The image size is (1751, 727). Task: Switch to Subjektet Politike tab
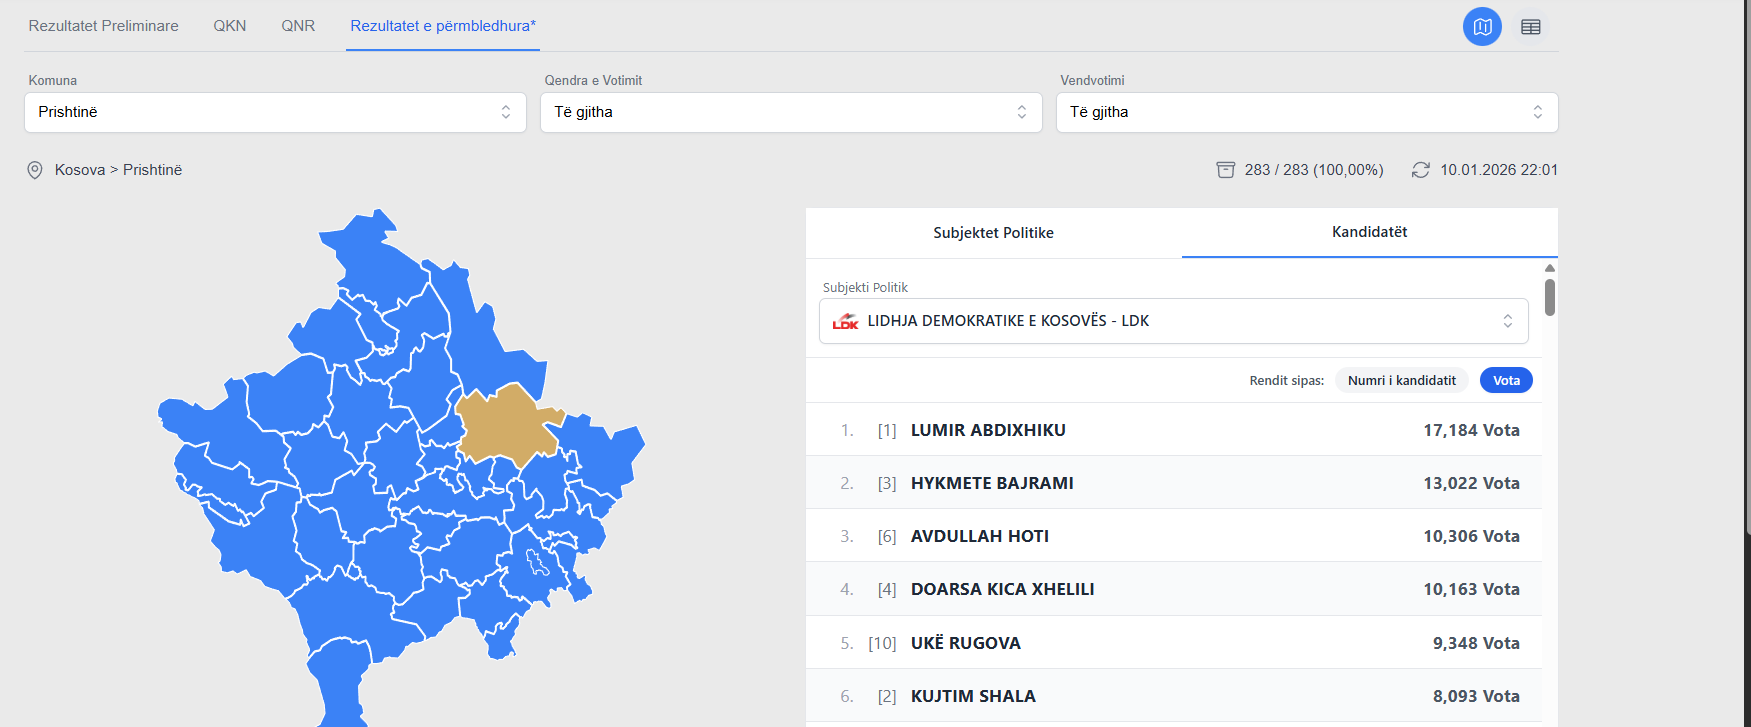[x=993, y=233]
